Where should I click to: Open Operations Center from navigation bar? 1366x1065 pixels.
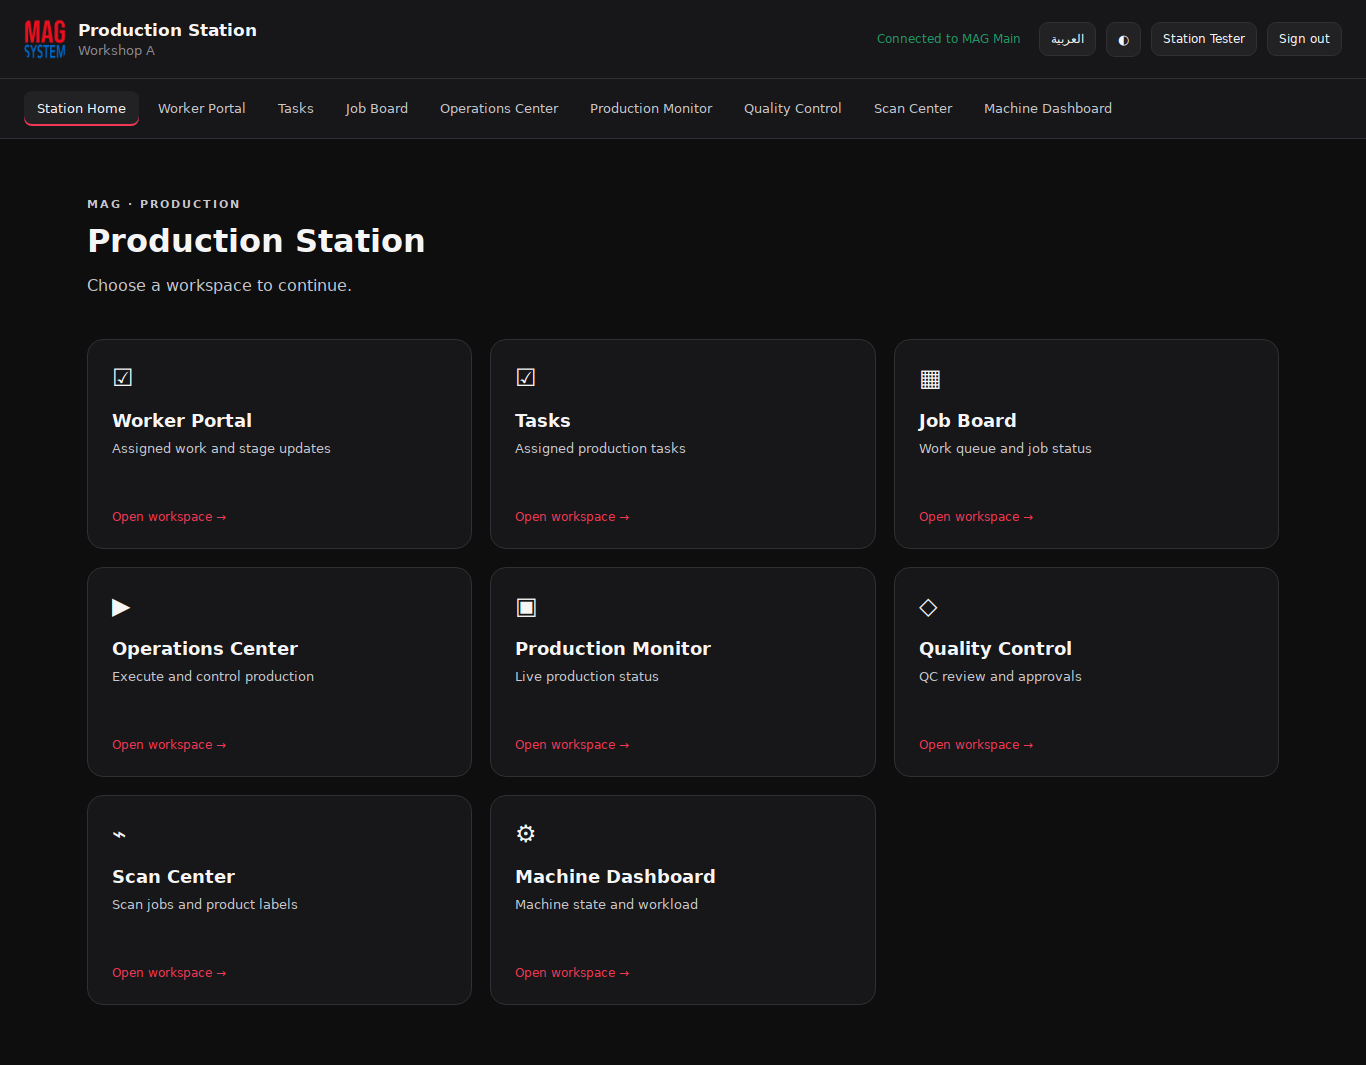(x=499, y=108)
